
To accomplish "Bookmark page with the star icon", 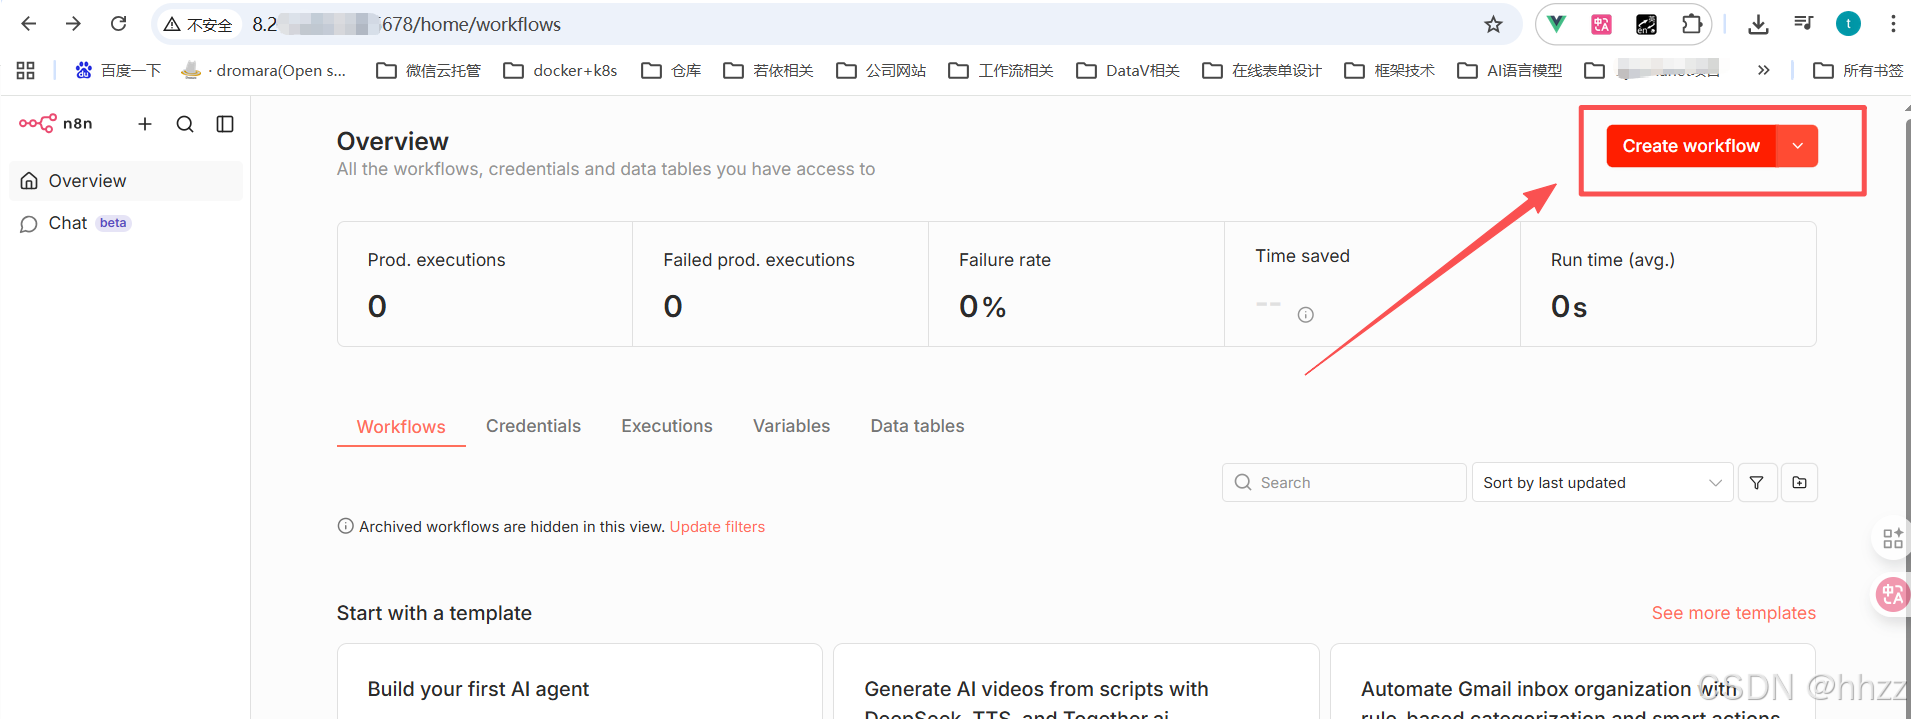I will click(x=1493, y=24).
